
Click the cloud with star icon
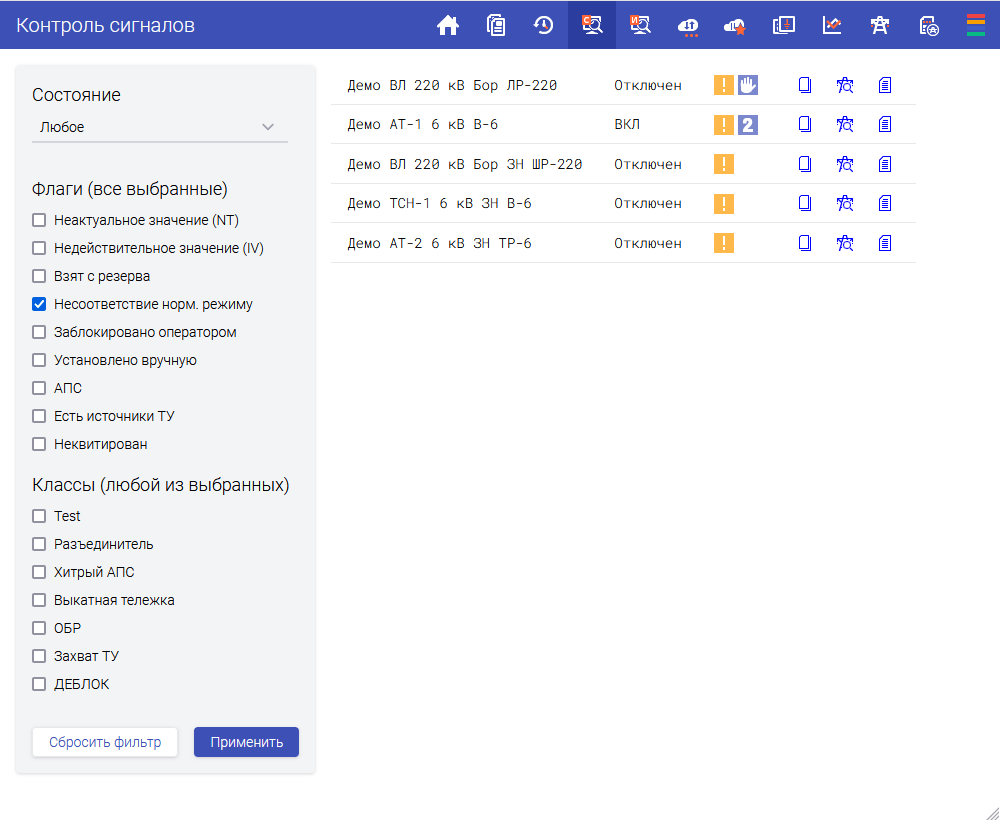(736, 26)
